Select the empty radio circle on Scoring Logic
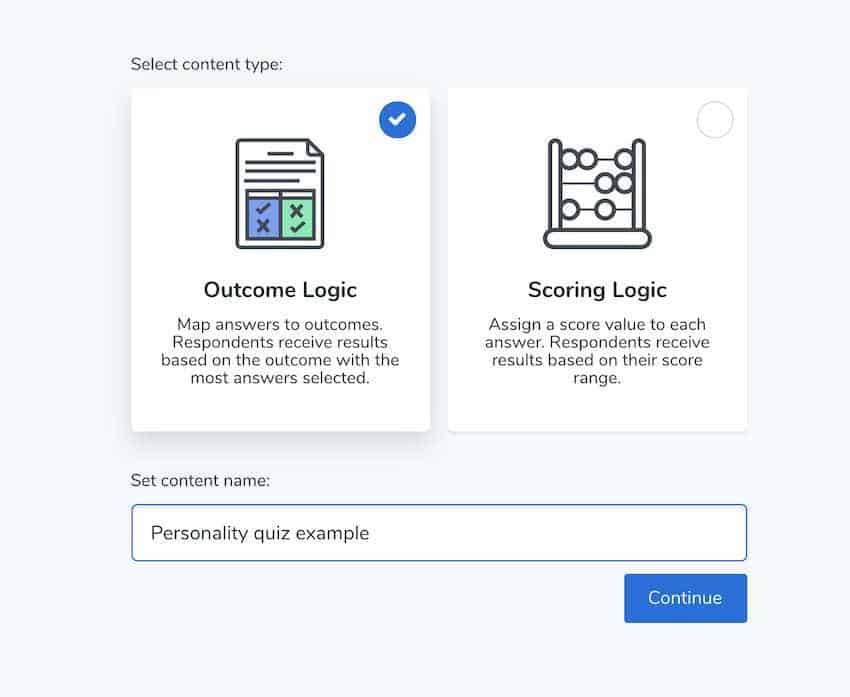 (714, 120)
